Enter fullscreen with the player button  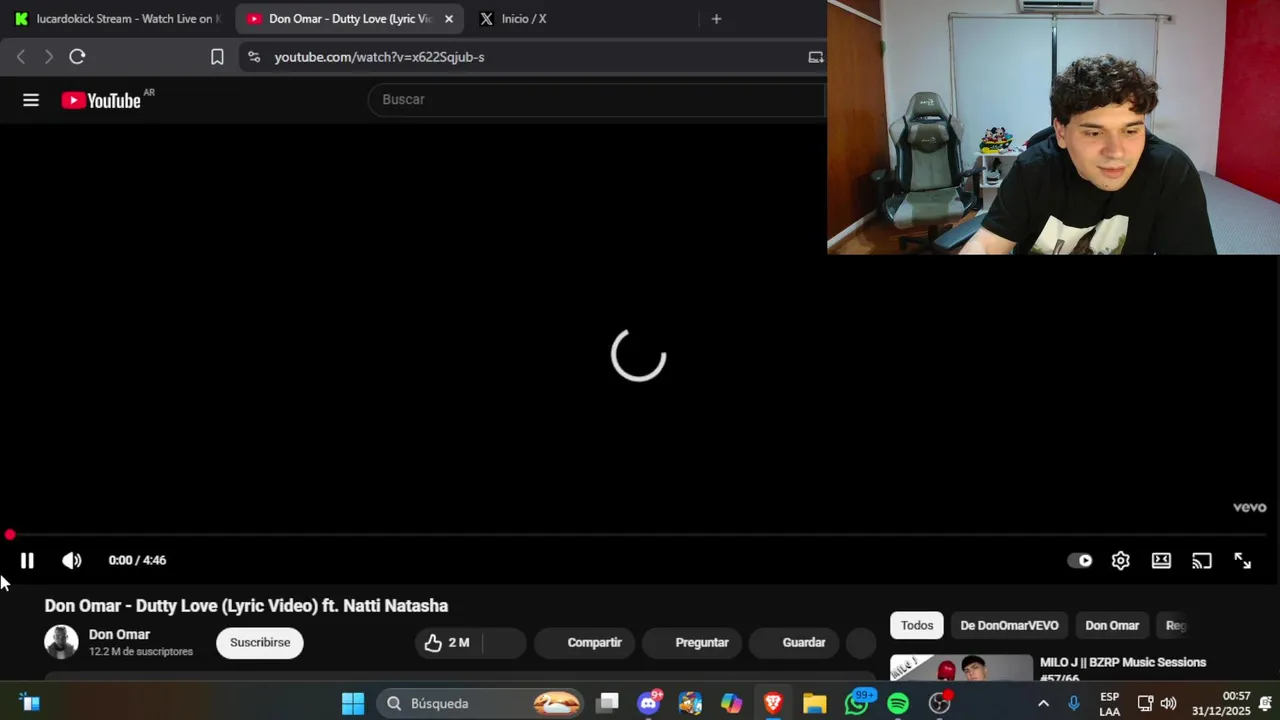click(1242, 561)
